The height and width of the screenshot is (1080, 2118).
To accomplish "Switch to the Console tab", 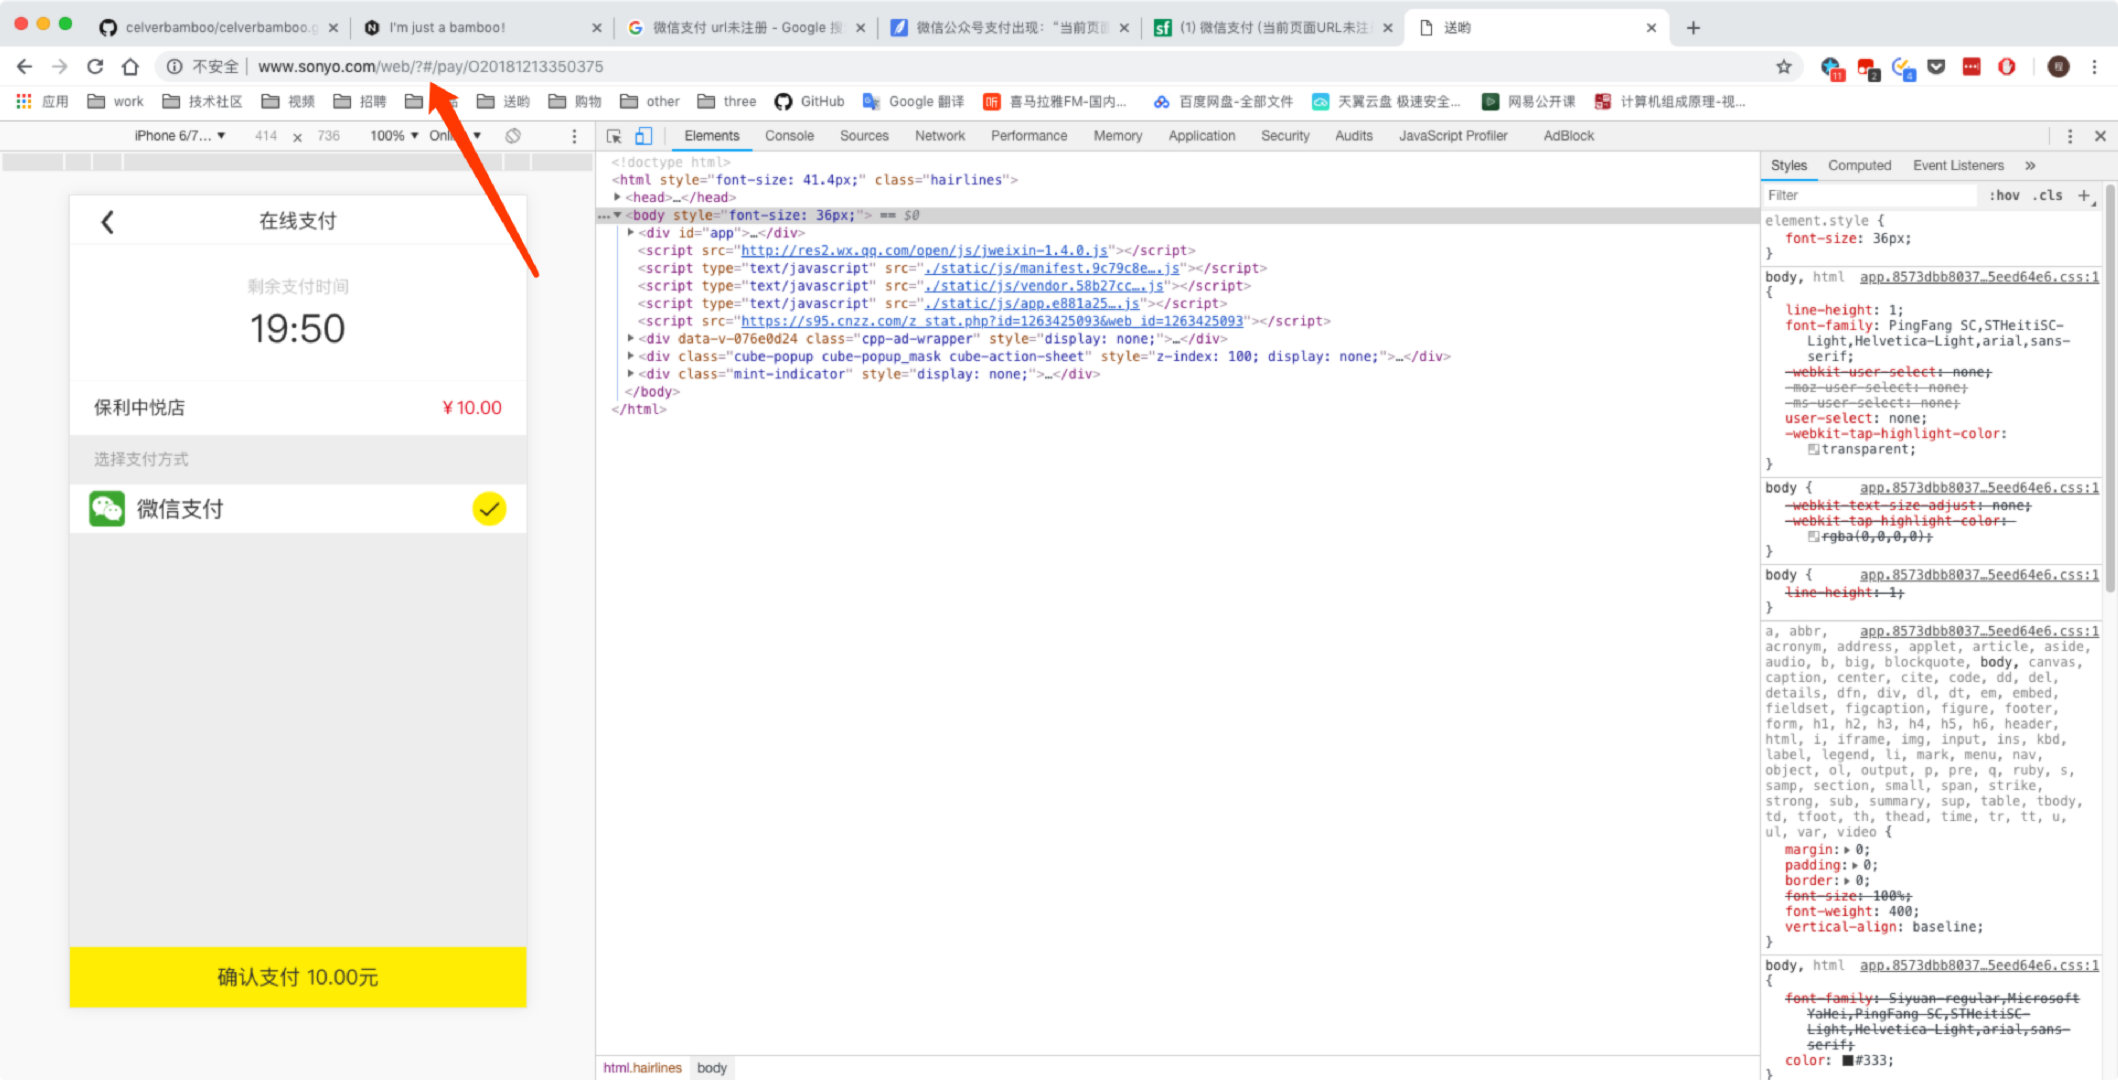I will [x=789, y=136].
